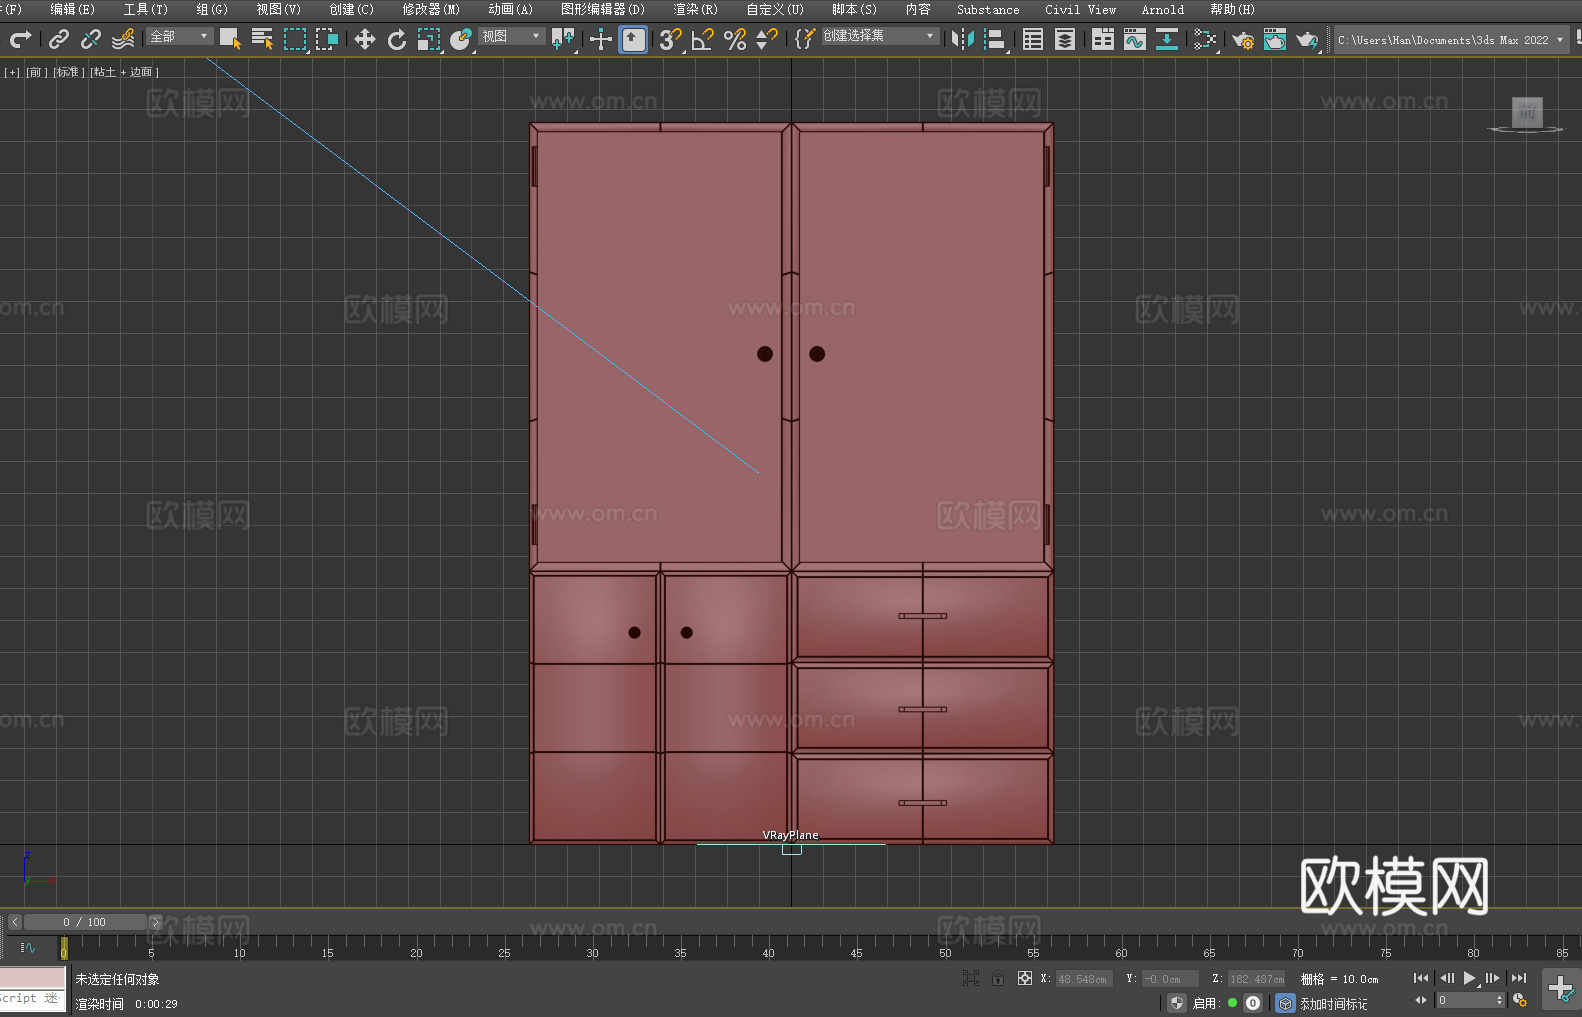Click the Play Animation button
Viewport: 1582px width, 1017px height.
point(1470,978)
